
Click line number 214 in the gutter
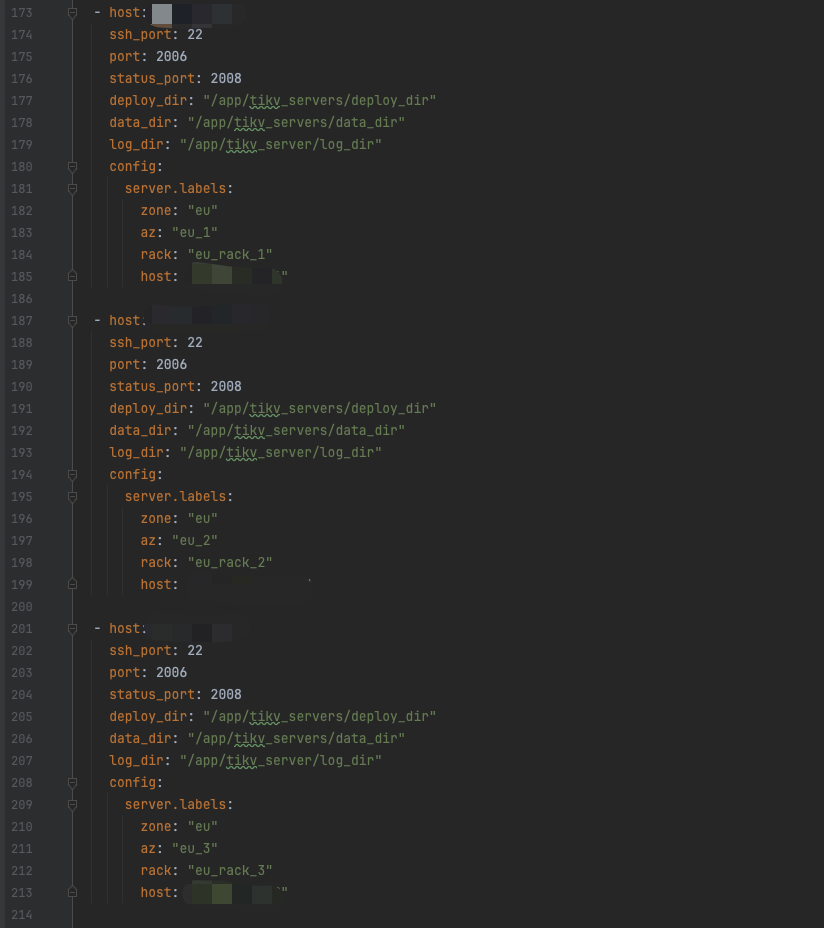point(21,915)
